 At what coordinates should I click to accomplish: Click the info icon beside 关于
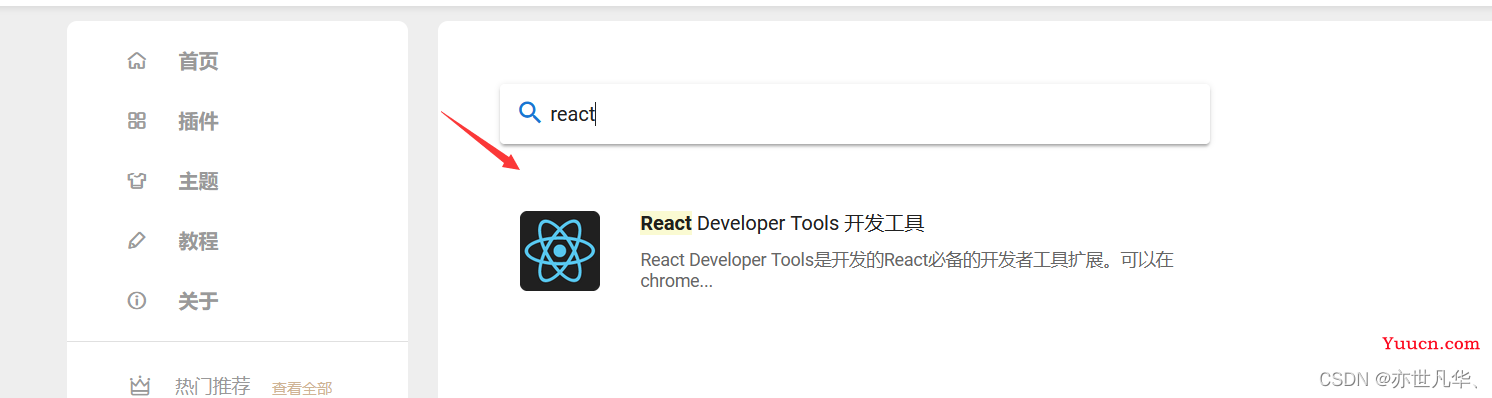coord(137,301)
